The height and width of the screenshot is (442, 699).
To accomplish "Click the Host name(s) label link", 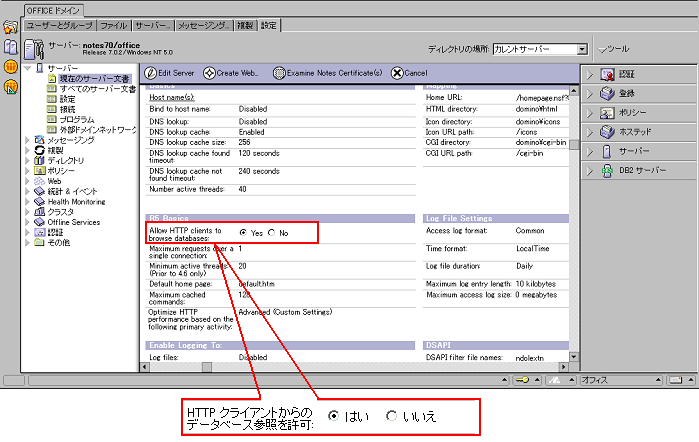I will (172, 97).
